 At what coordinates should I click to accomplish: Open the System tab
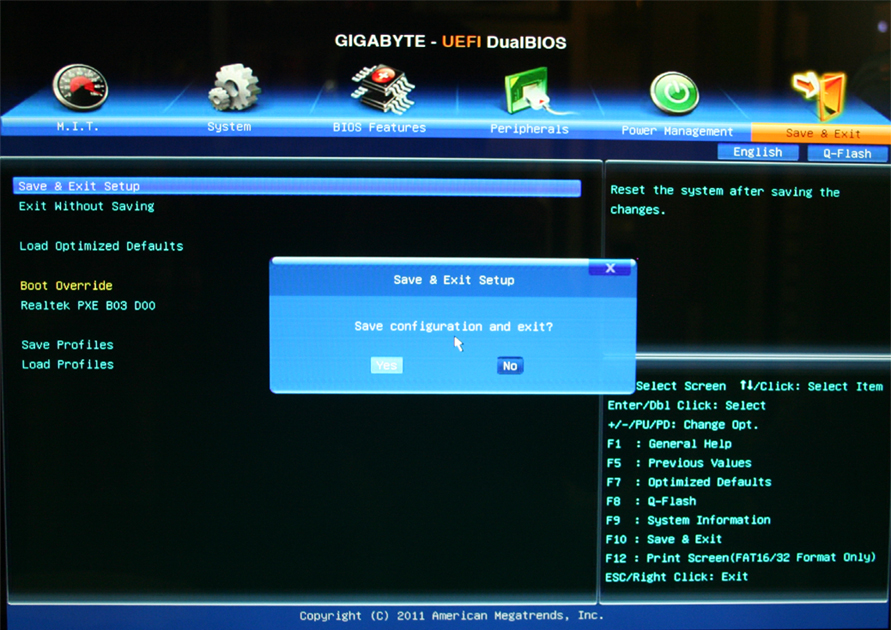click(229, 127)
